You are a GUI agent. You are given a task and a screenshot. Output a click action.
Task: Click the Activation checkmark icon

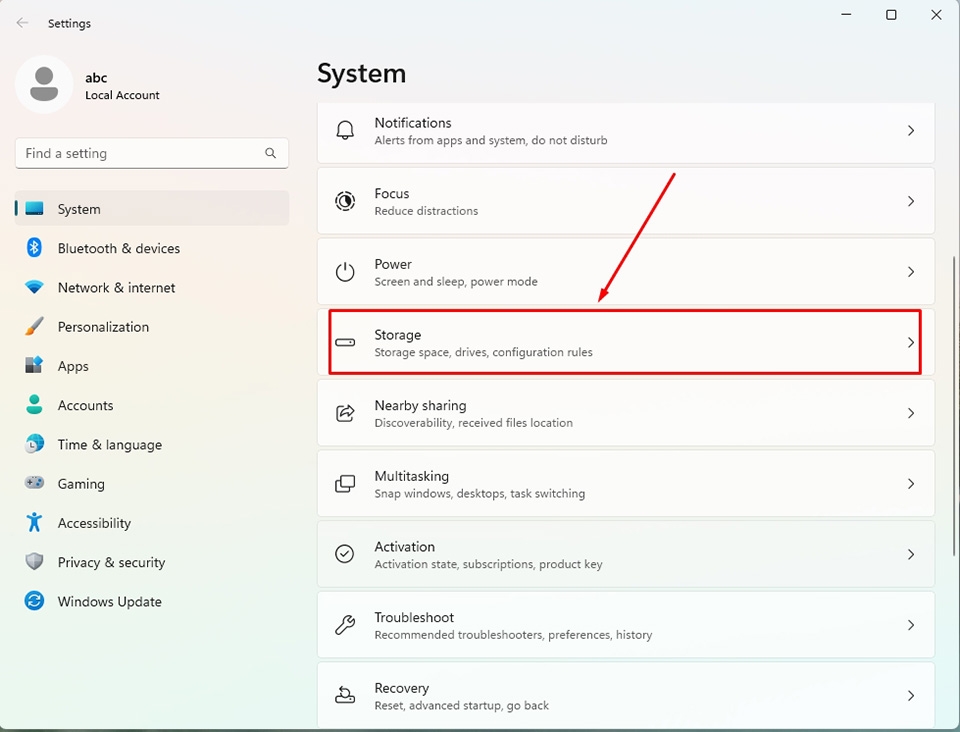click(x=345, y=554)
